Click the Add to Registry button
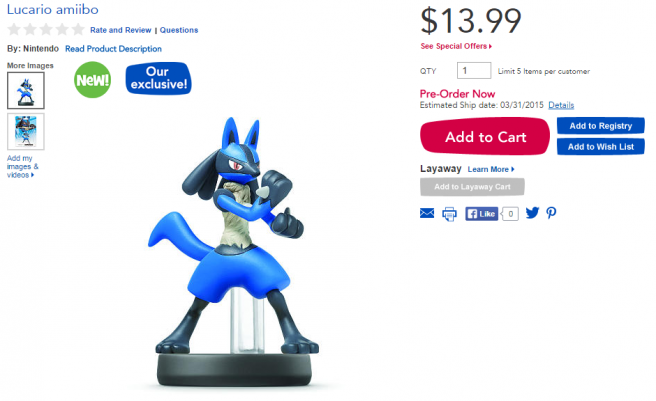This screenshot has width=656, height=401. tap(600, 126)
